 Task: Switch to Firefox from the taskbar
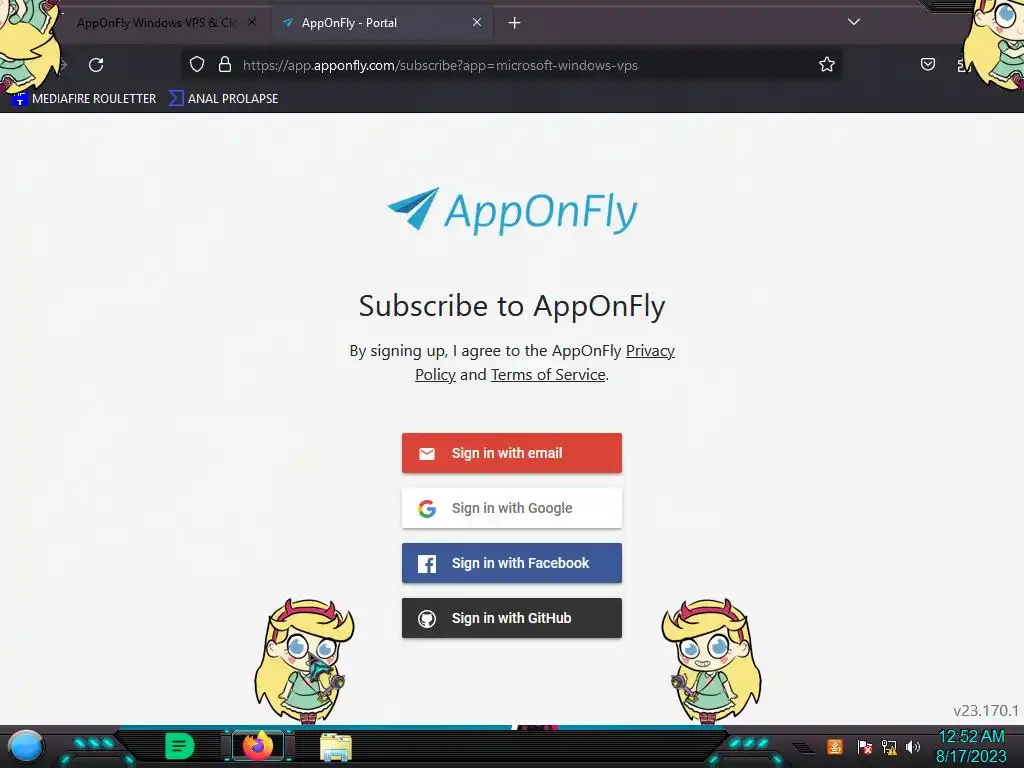click(258, 746)
